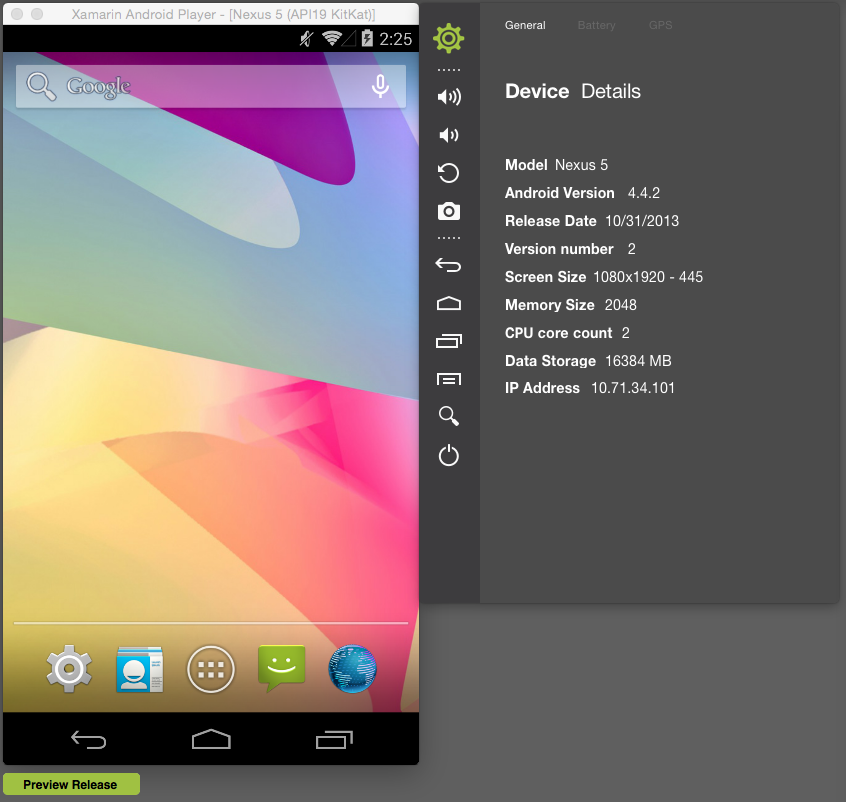The height and width of the screenshot is (802, 846).
Task: Switch to the GPS tab
Action: [x=660, y=25]
